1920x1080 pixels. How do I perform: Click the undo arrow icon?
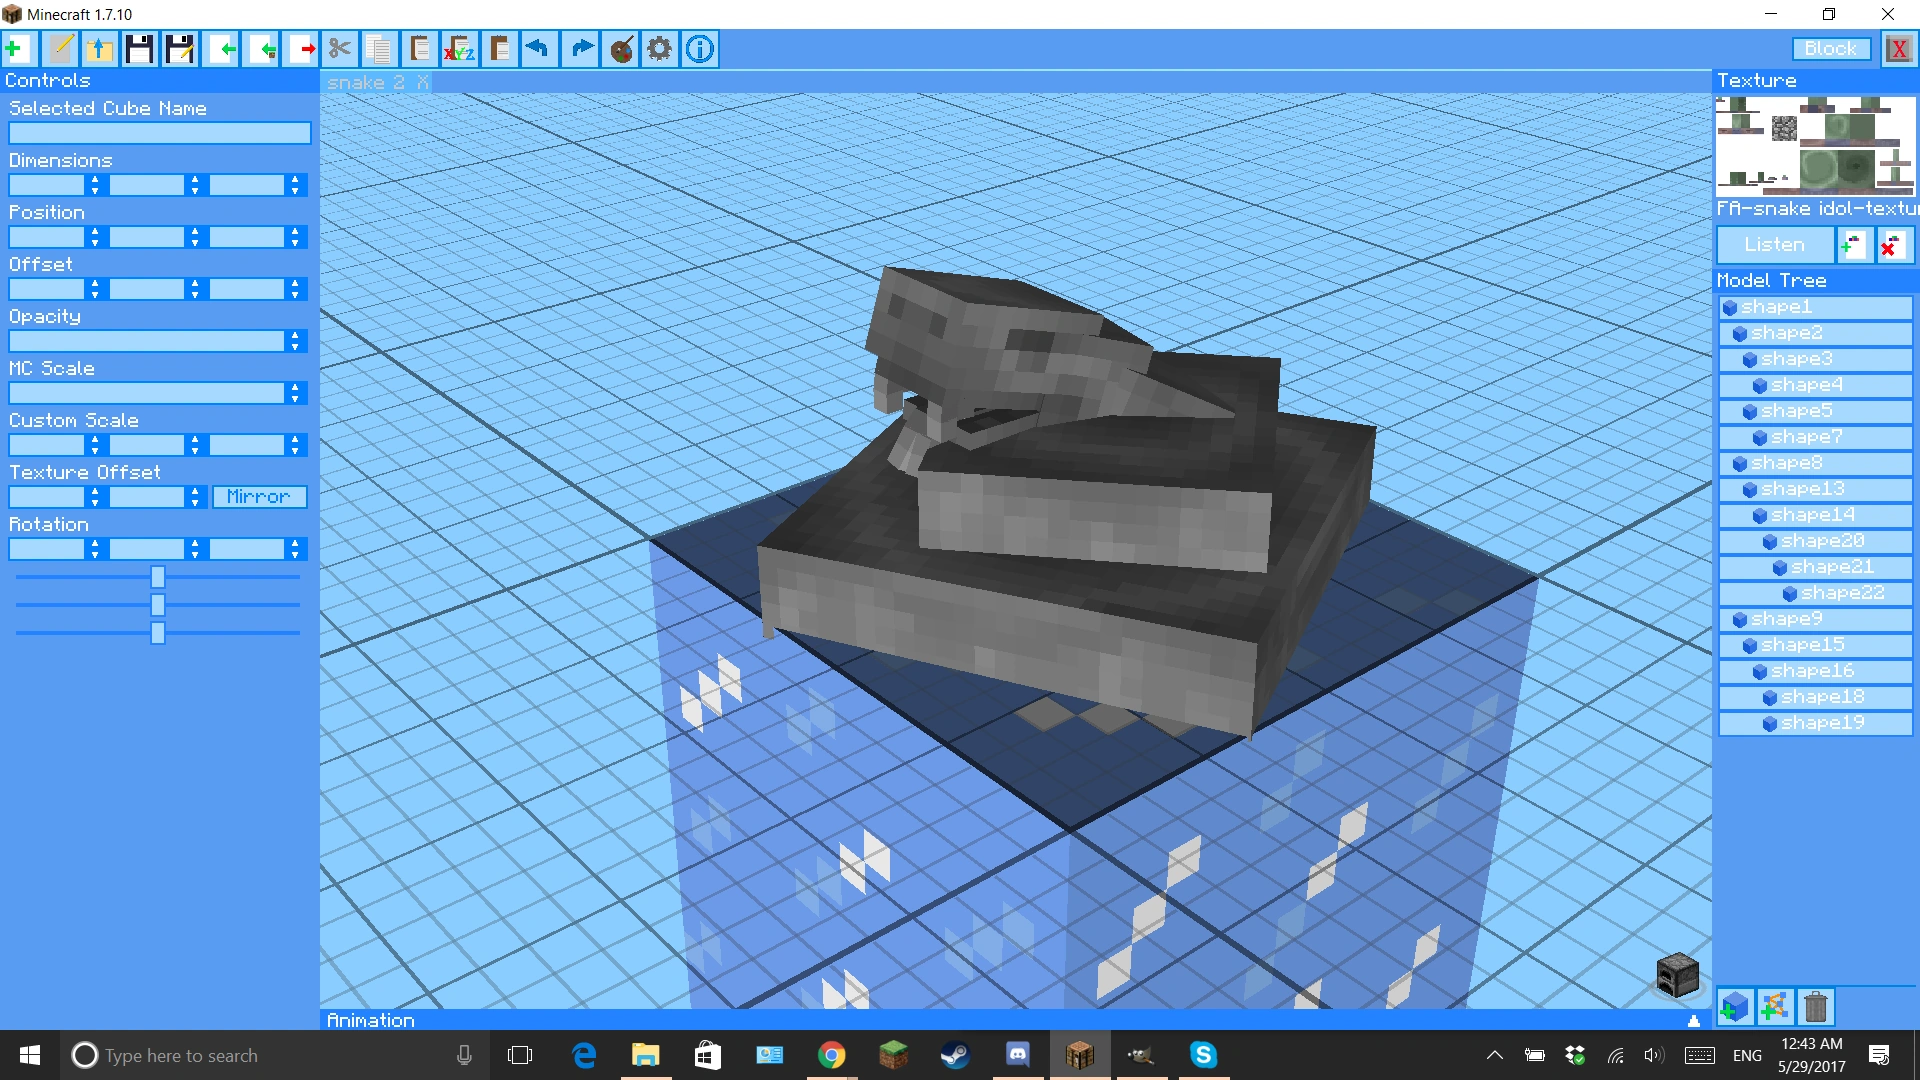click(x=538, y=48)
